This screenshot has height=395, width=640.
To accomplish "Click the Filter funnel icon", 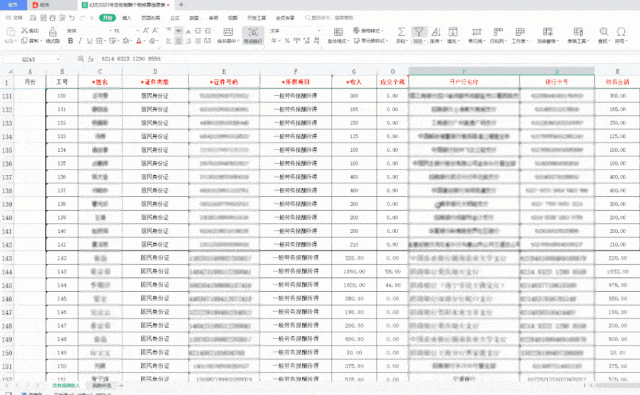I will pyautogui.click(x=418, y=32).
